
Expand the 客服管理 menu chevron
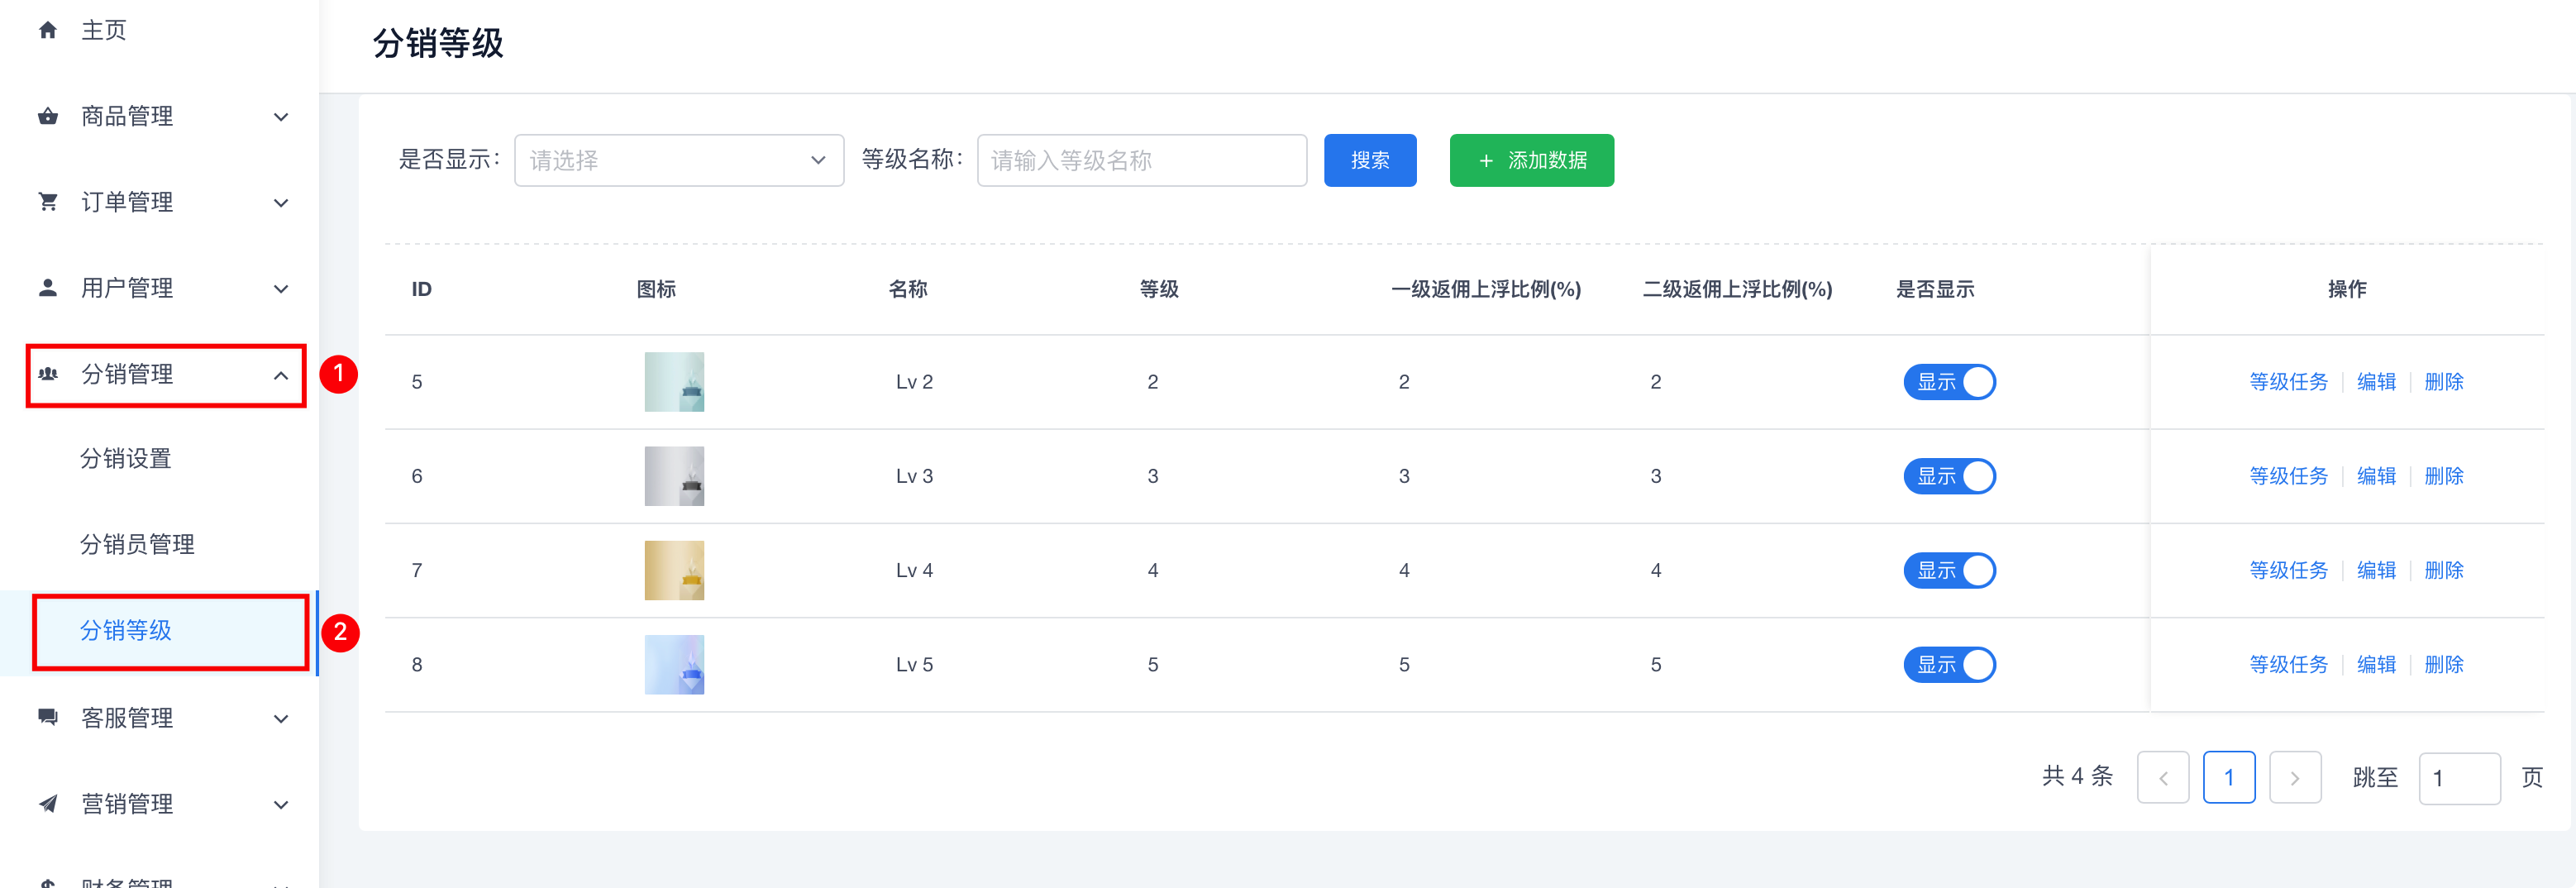281,718
